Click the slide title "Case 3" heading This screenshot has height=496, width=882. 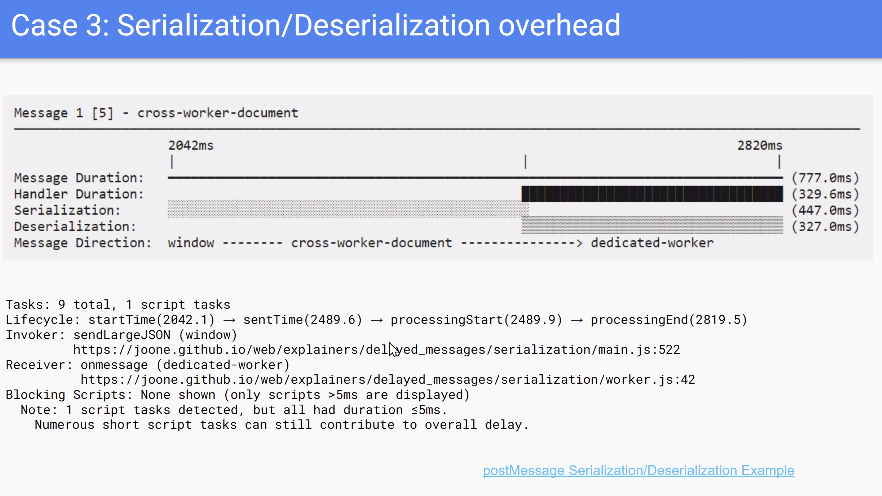[316, 25]
